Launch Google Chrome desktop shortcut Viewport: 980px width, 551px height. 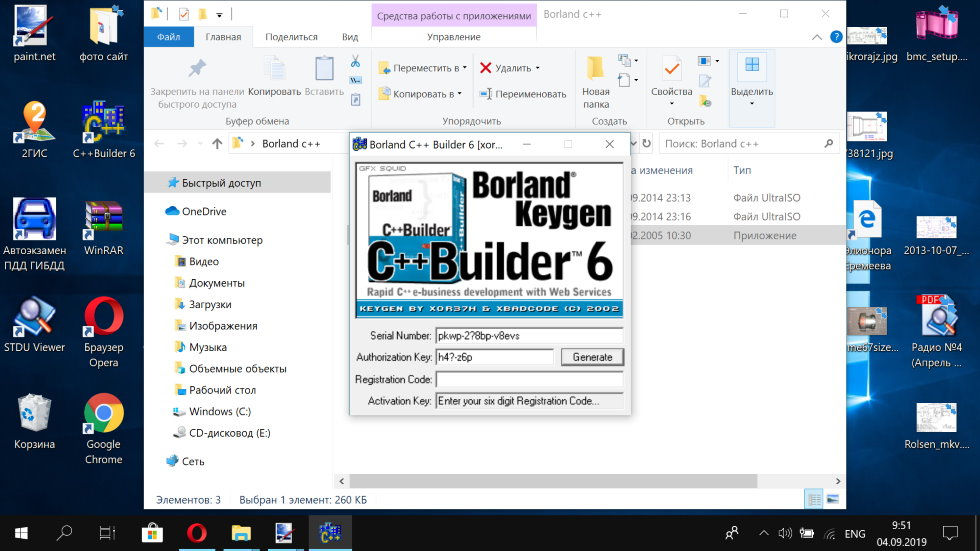click(x=104, y=429)
